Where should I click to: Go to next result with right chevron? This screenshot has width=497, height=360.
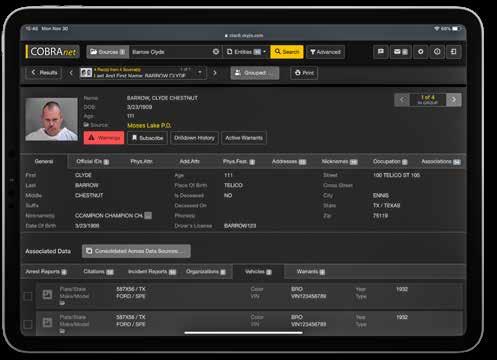tap(215, 73)
